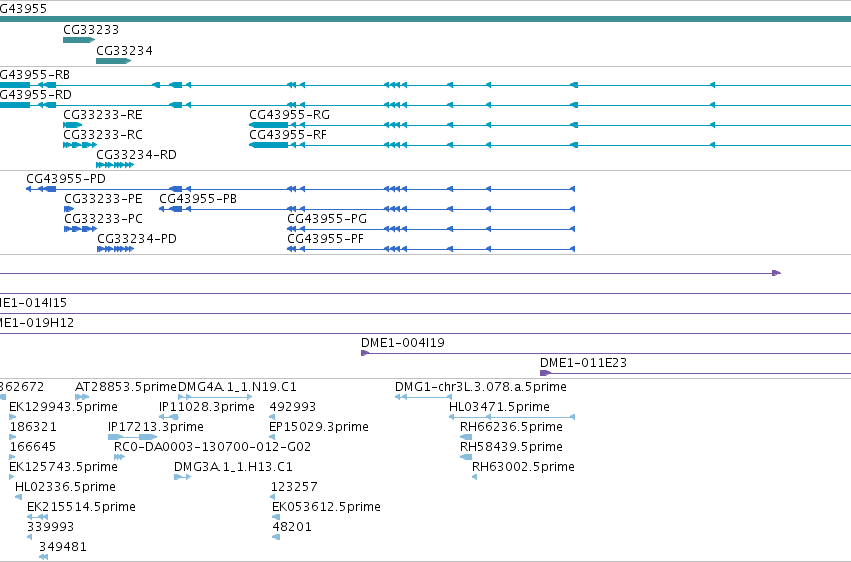
Task: Click the CG33234-RD exon arrows glyph
Action: [x=115, y=165]
